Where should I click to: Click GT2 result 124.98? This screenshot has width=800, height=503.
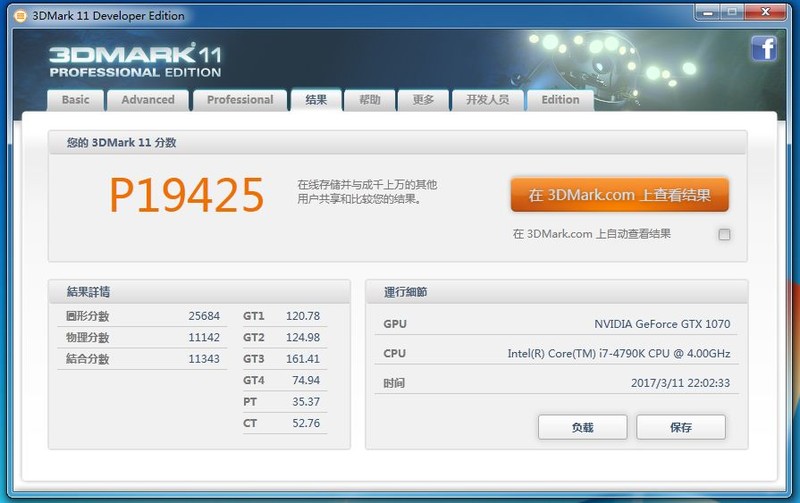pos(303,337)
